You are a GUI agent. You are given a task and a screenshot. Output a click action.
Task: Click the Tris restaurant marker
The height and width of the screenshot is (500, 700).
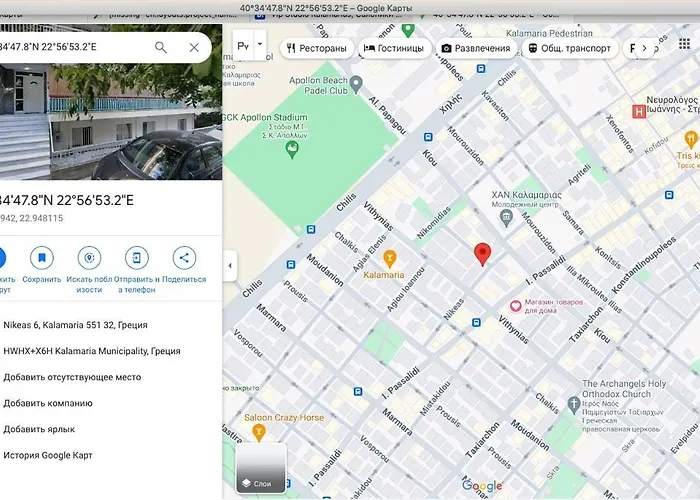(691, 140)
